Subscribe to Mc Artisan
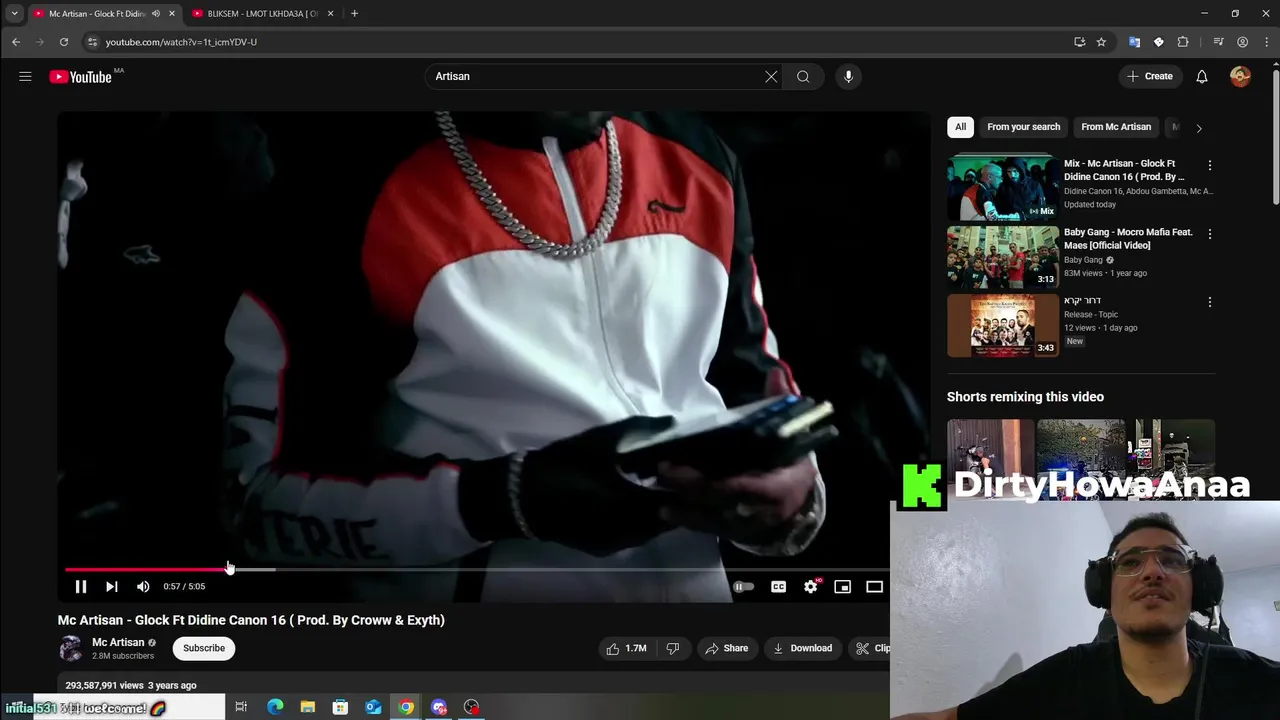 coord(204,648)
